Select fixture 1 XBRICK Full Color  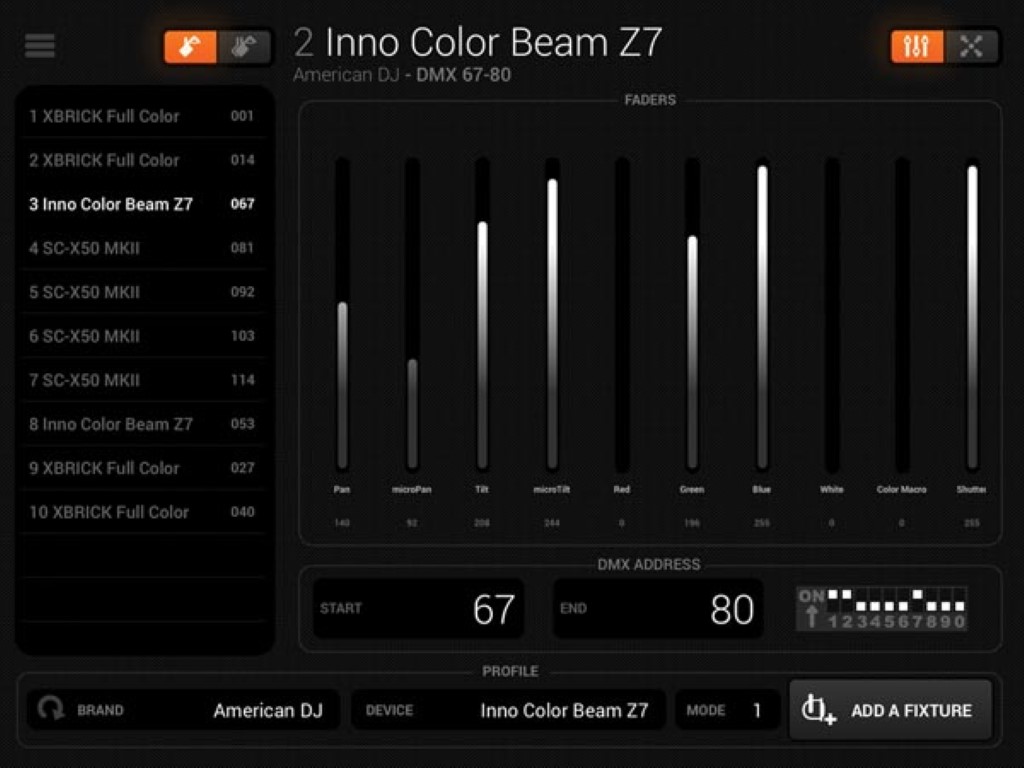141,116
